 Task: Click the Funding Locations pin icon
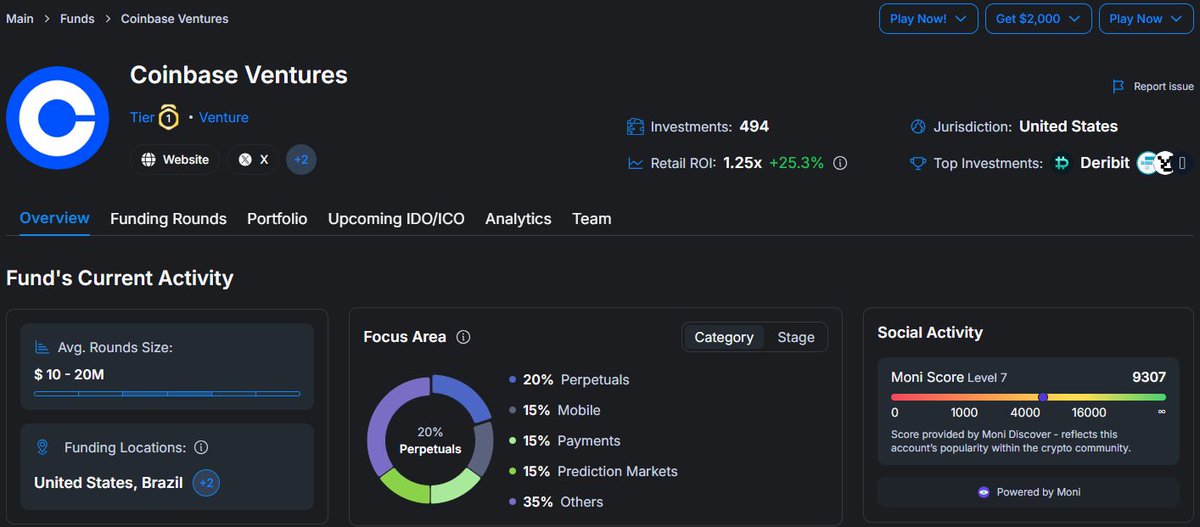click(42, 447)
